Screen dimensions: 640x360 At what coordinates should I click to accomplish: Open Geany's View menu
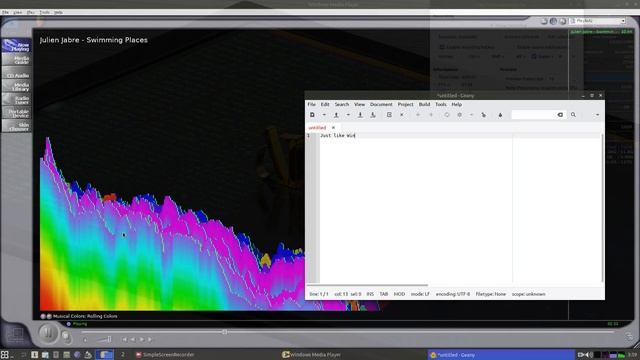360,104
